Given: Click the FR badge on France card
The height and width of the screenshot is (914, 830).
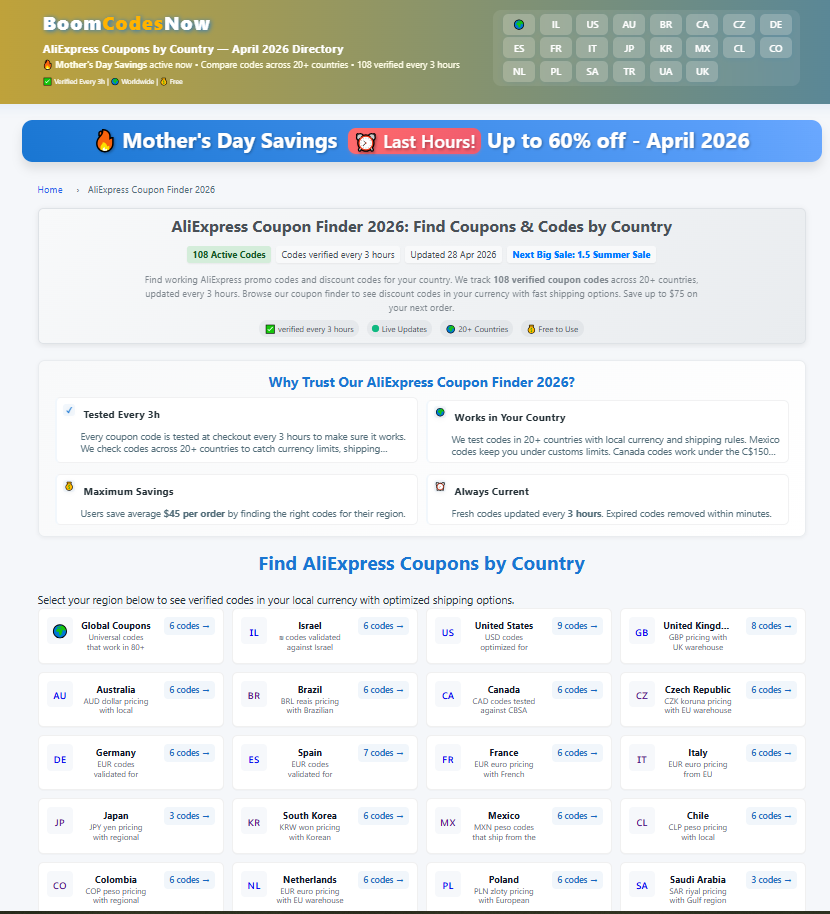Looking at the screenshot, I should (x=448, y=760).
